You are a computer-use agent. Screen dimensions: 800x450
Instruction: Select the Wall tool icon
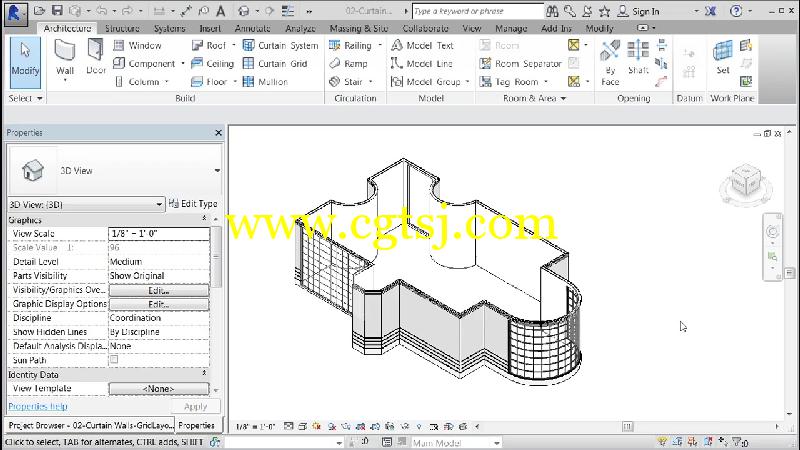point(65,52)
